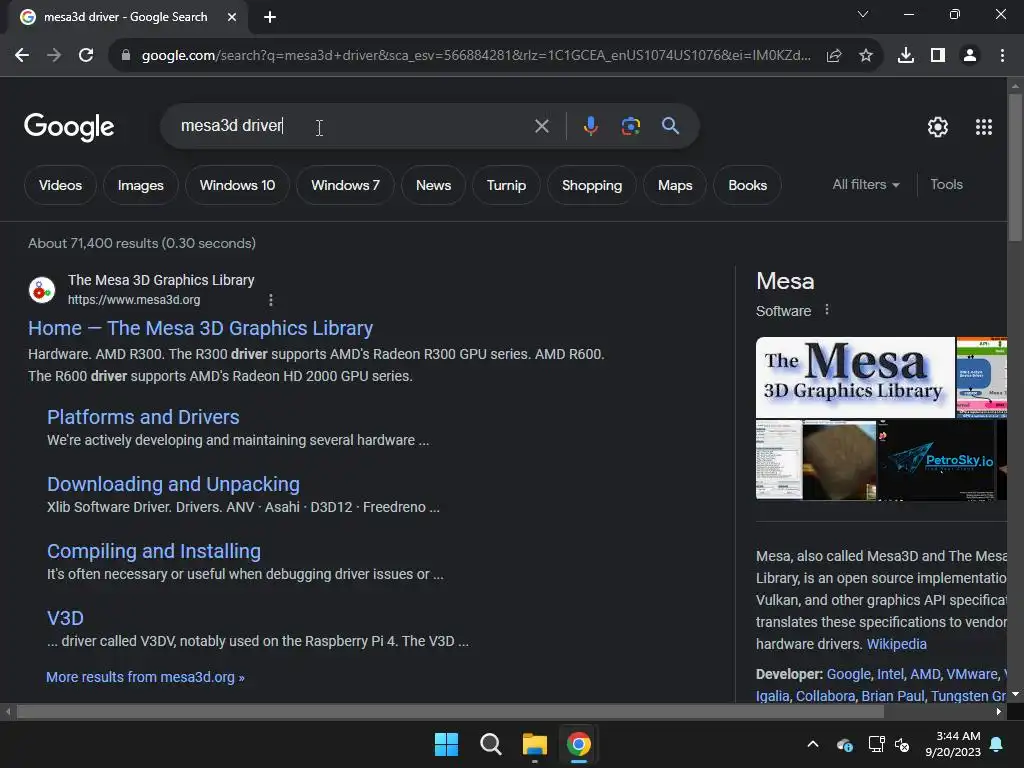Click the browser forward arrow
Screen dimensions: 1024x768
point(54,56)
